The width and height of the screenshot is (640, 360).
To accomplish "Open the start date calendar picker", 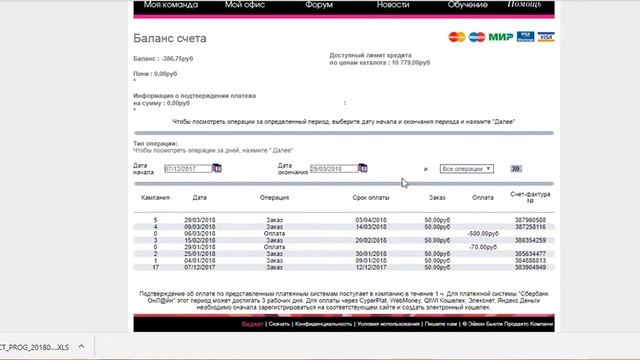I will (217, 168).
